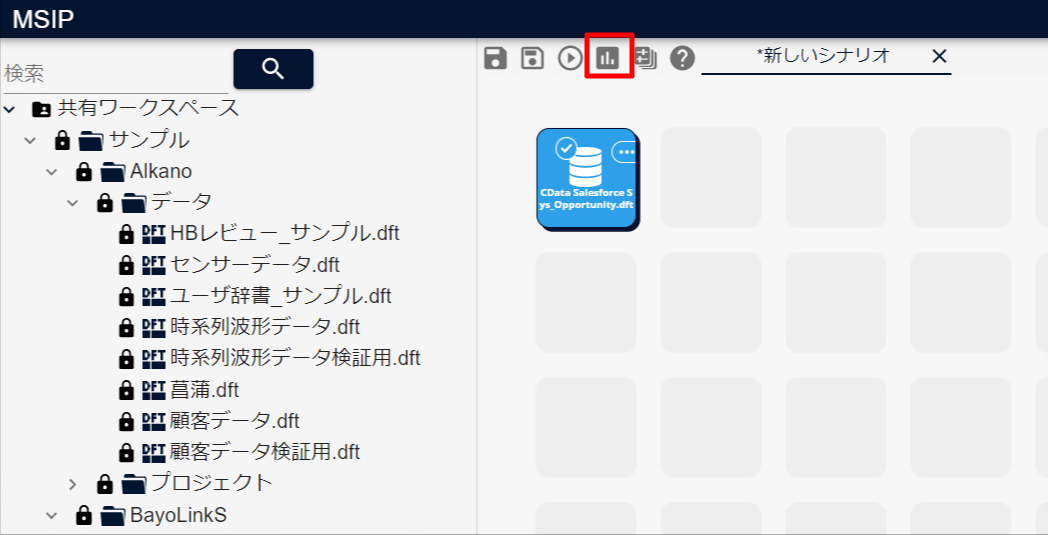
Task: Switch to the *新しいシナリオ tab
Action: pos(823,56)
